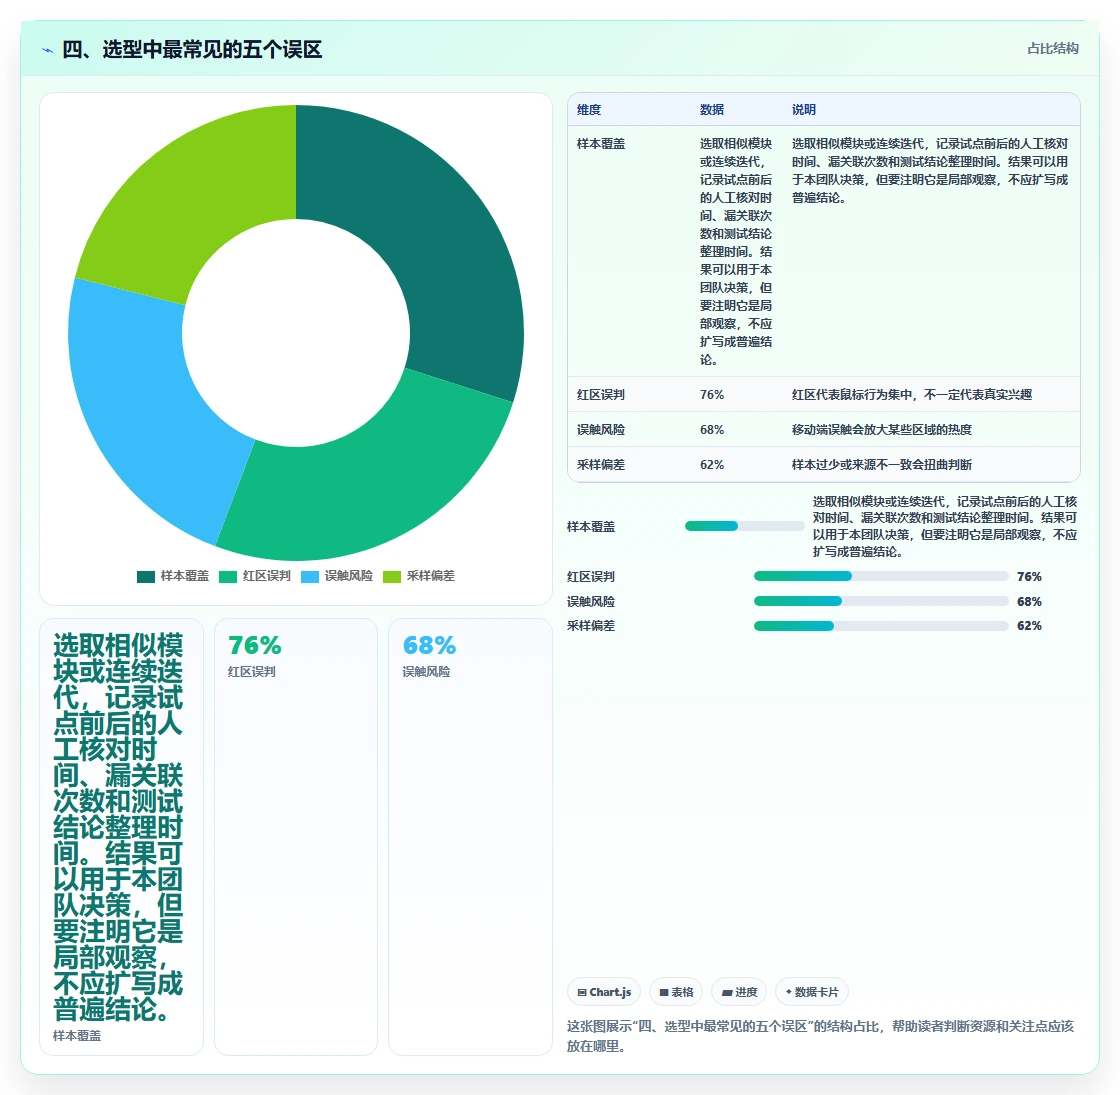This screenshot has height=1095, width=1120.
Task: Click the section title 四、选型中最常见的五个误区
Action: tap(192, 49)
